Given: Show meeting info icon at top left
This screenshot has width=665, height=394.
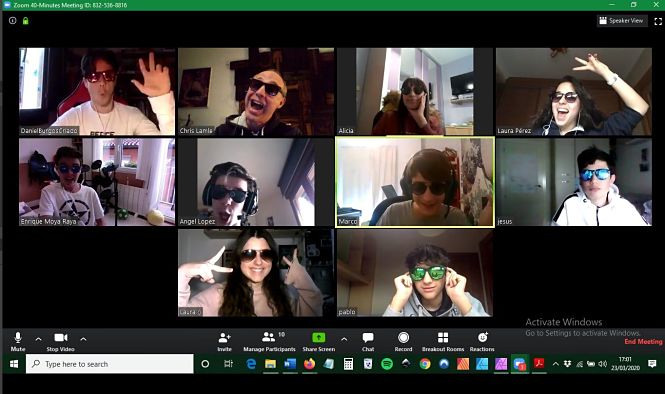Looking at the screenshot, I should pos(13,20).
